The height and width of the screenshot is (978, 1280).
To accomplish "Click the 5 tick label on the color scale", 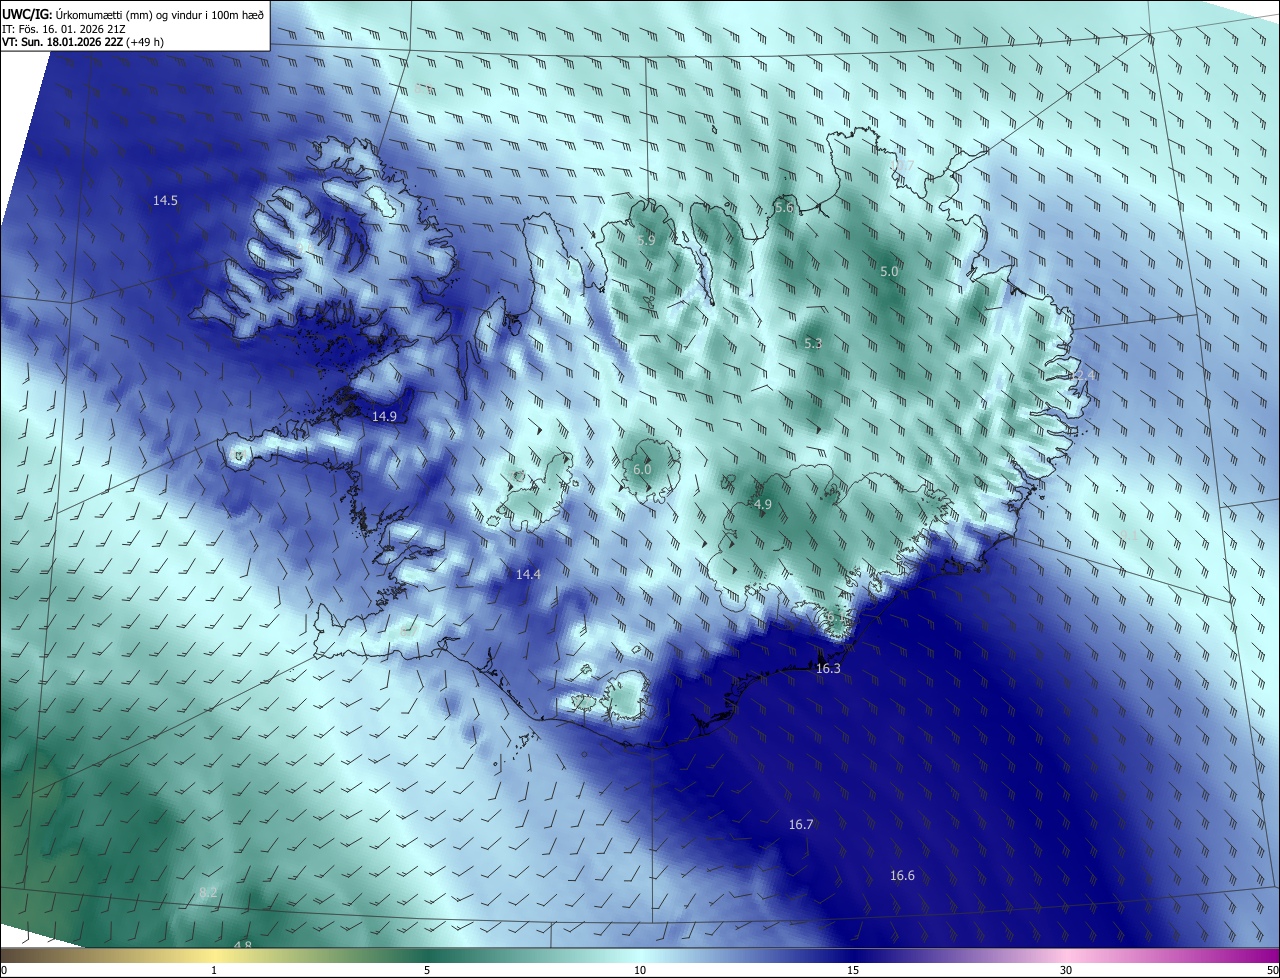I will [427, 971].
